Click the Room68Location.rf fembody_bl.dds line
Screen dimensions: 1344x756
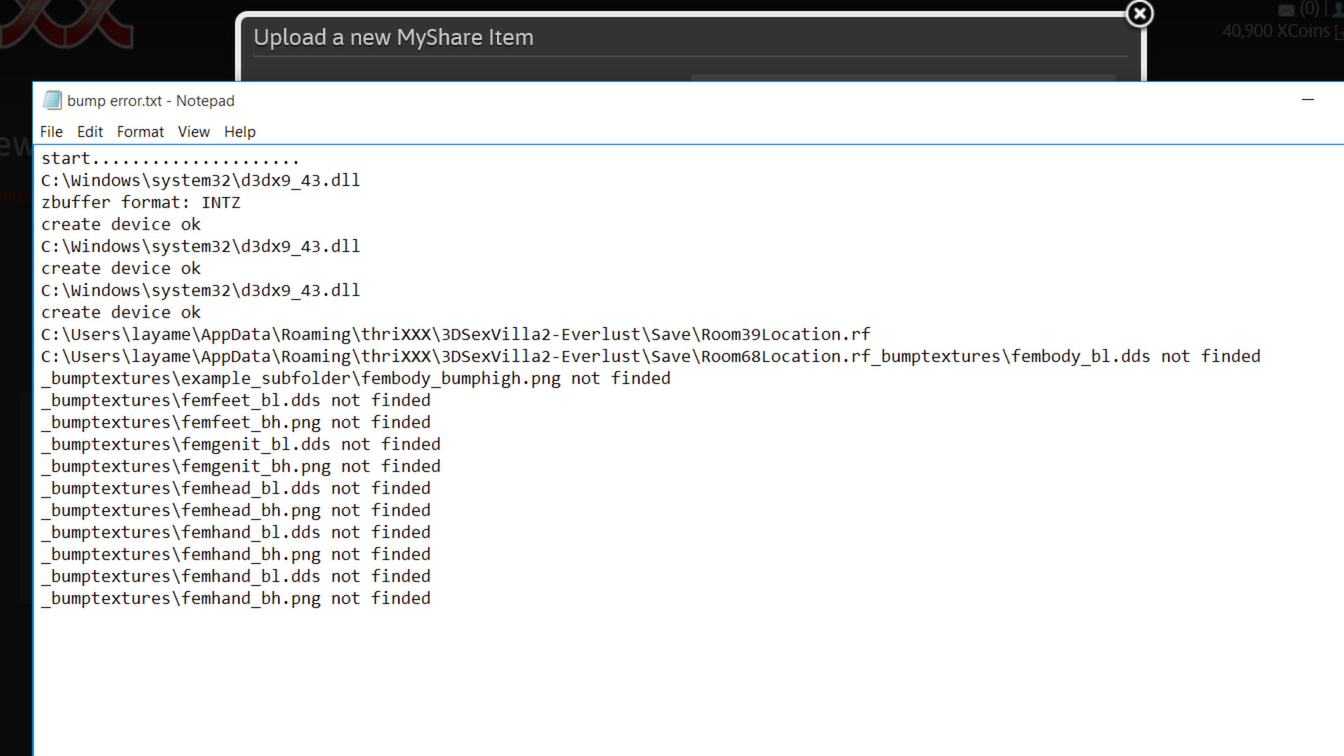(x=651, y=356)
